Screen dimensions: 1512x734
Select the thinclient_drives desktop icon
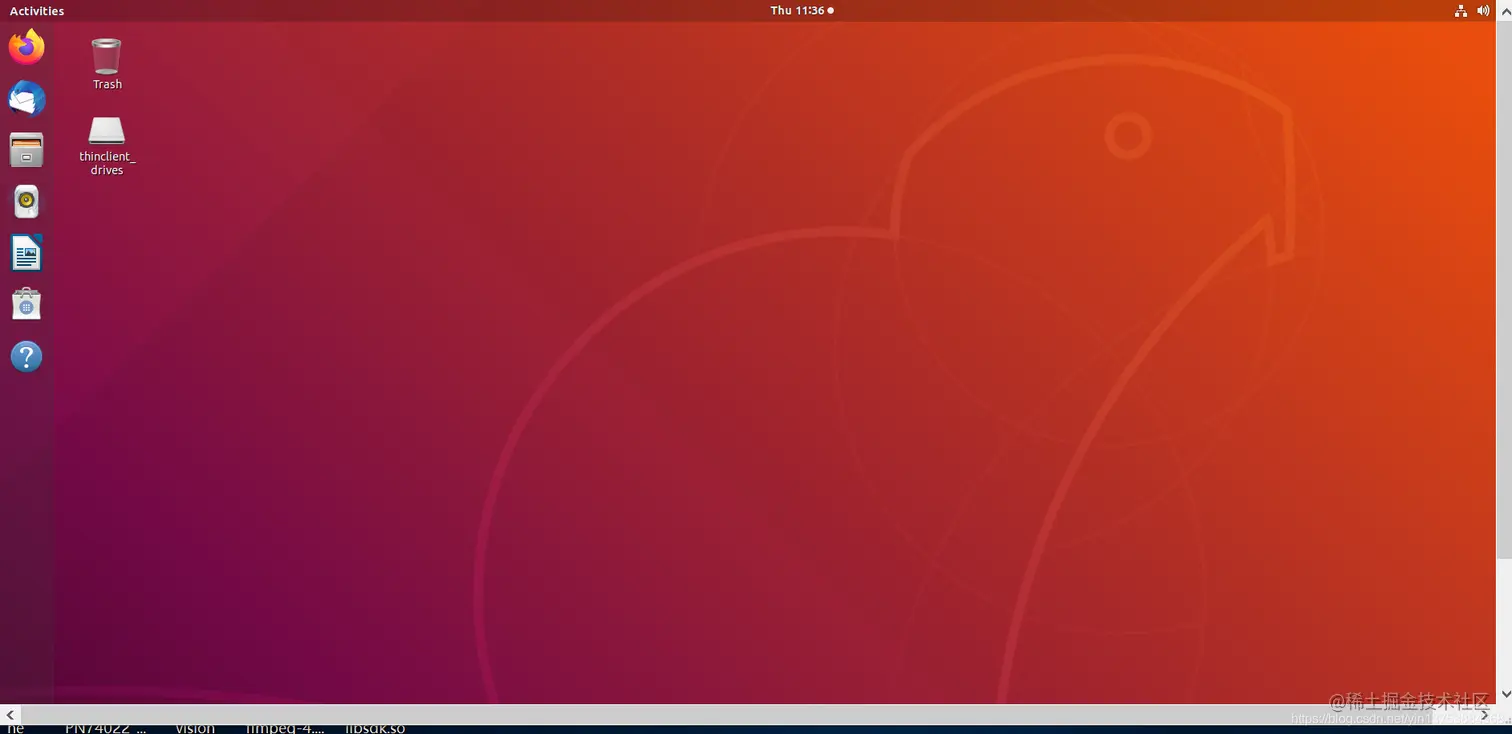coord(107,146)
